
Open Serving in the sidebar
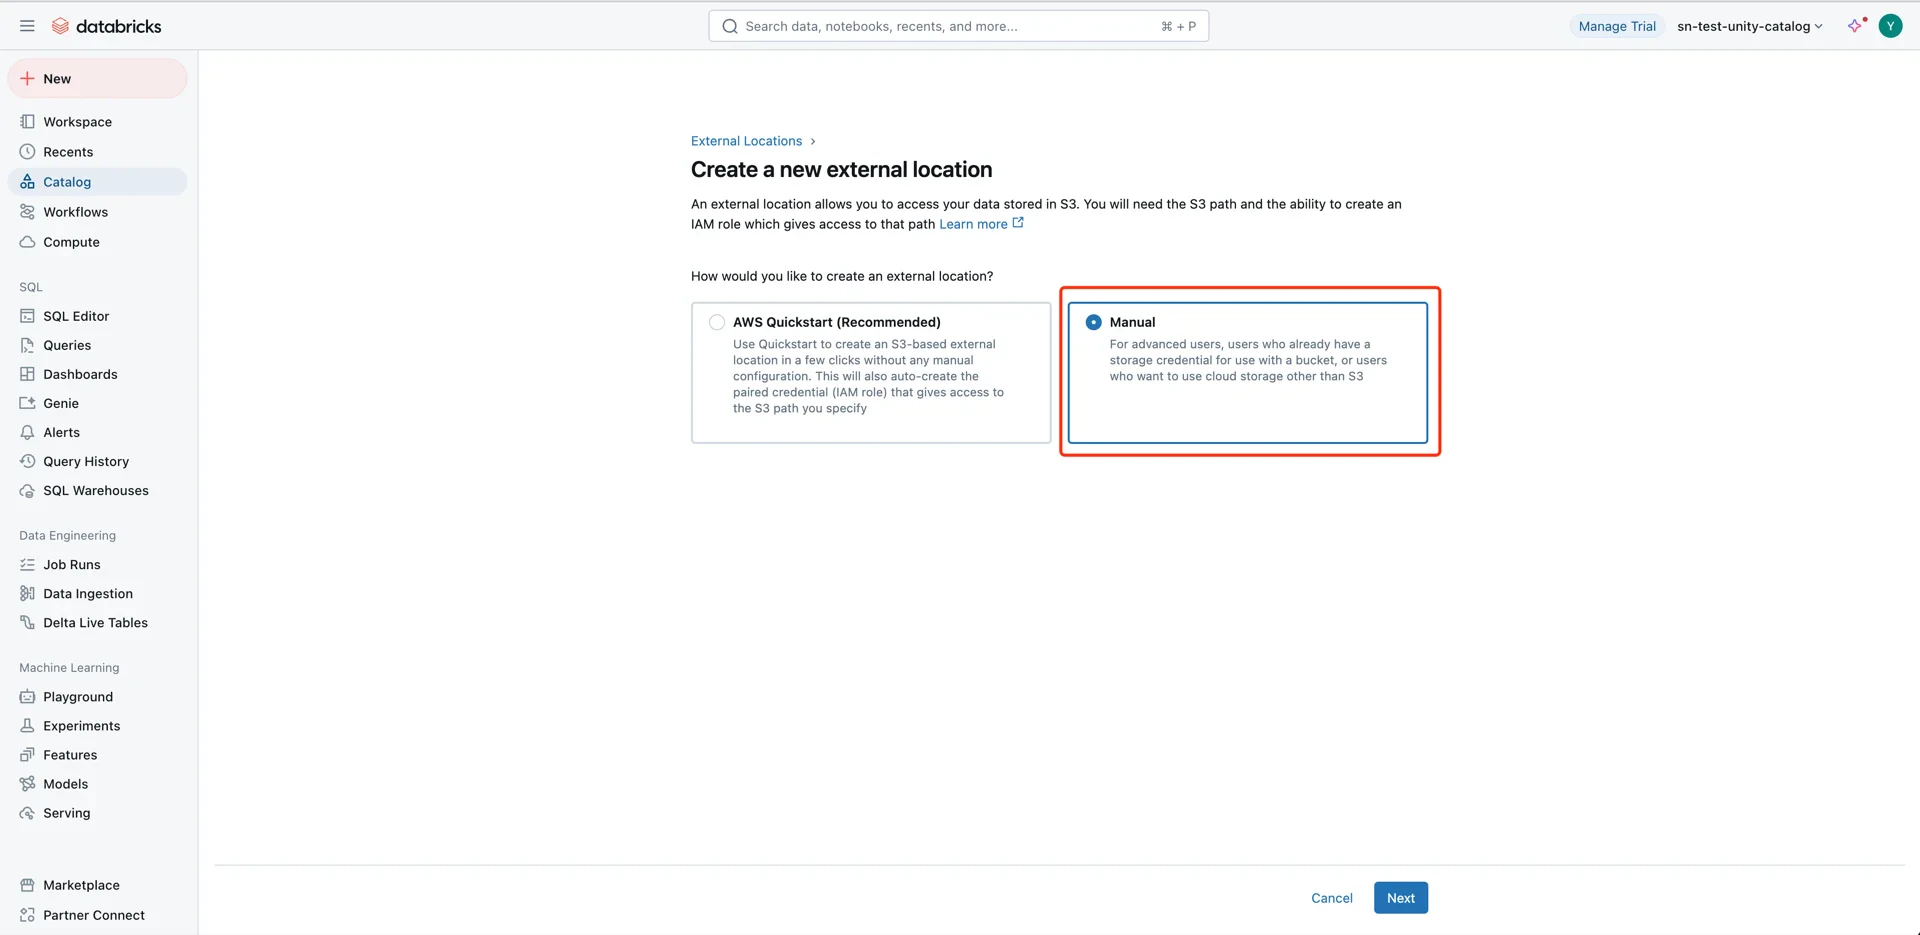coord(97,812)
